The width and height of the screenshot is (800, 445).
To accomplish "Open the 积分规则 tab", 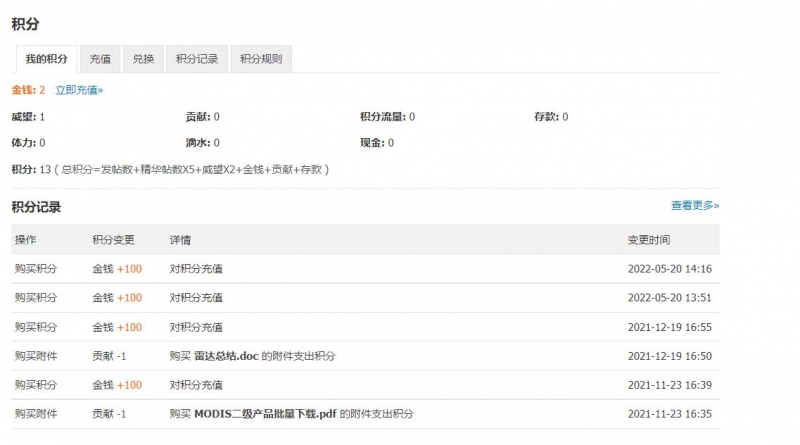I will [x=261, y=59].
